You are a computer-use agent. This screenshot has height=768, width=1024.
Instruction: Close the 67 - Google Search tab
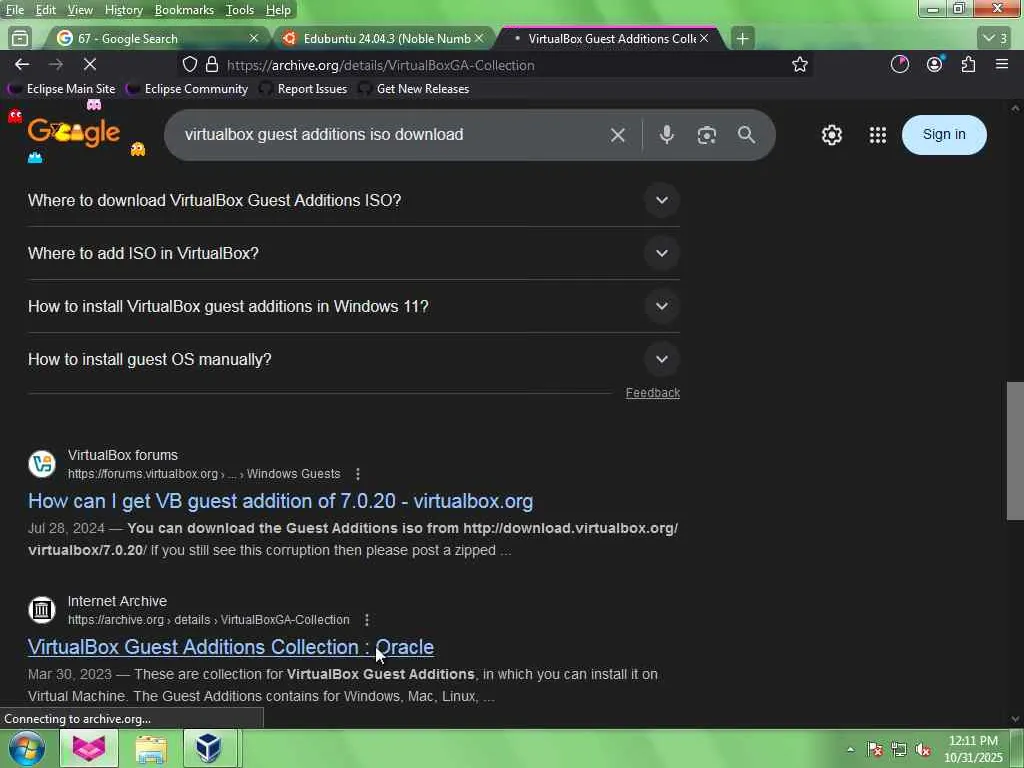point(254,39)
